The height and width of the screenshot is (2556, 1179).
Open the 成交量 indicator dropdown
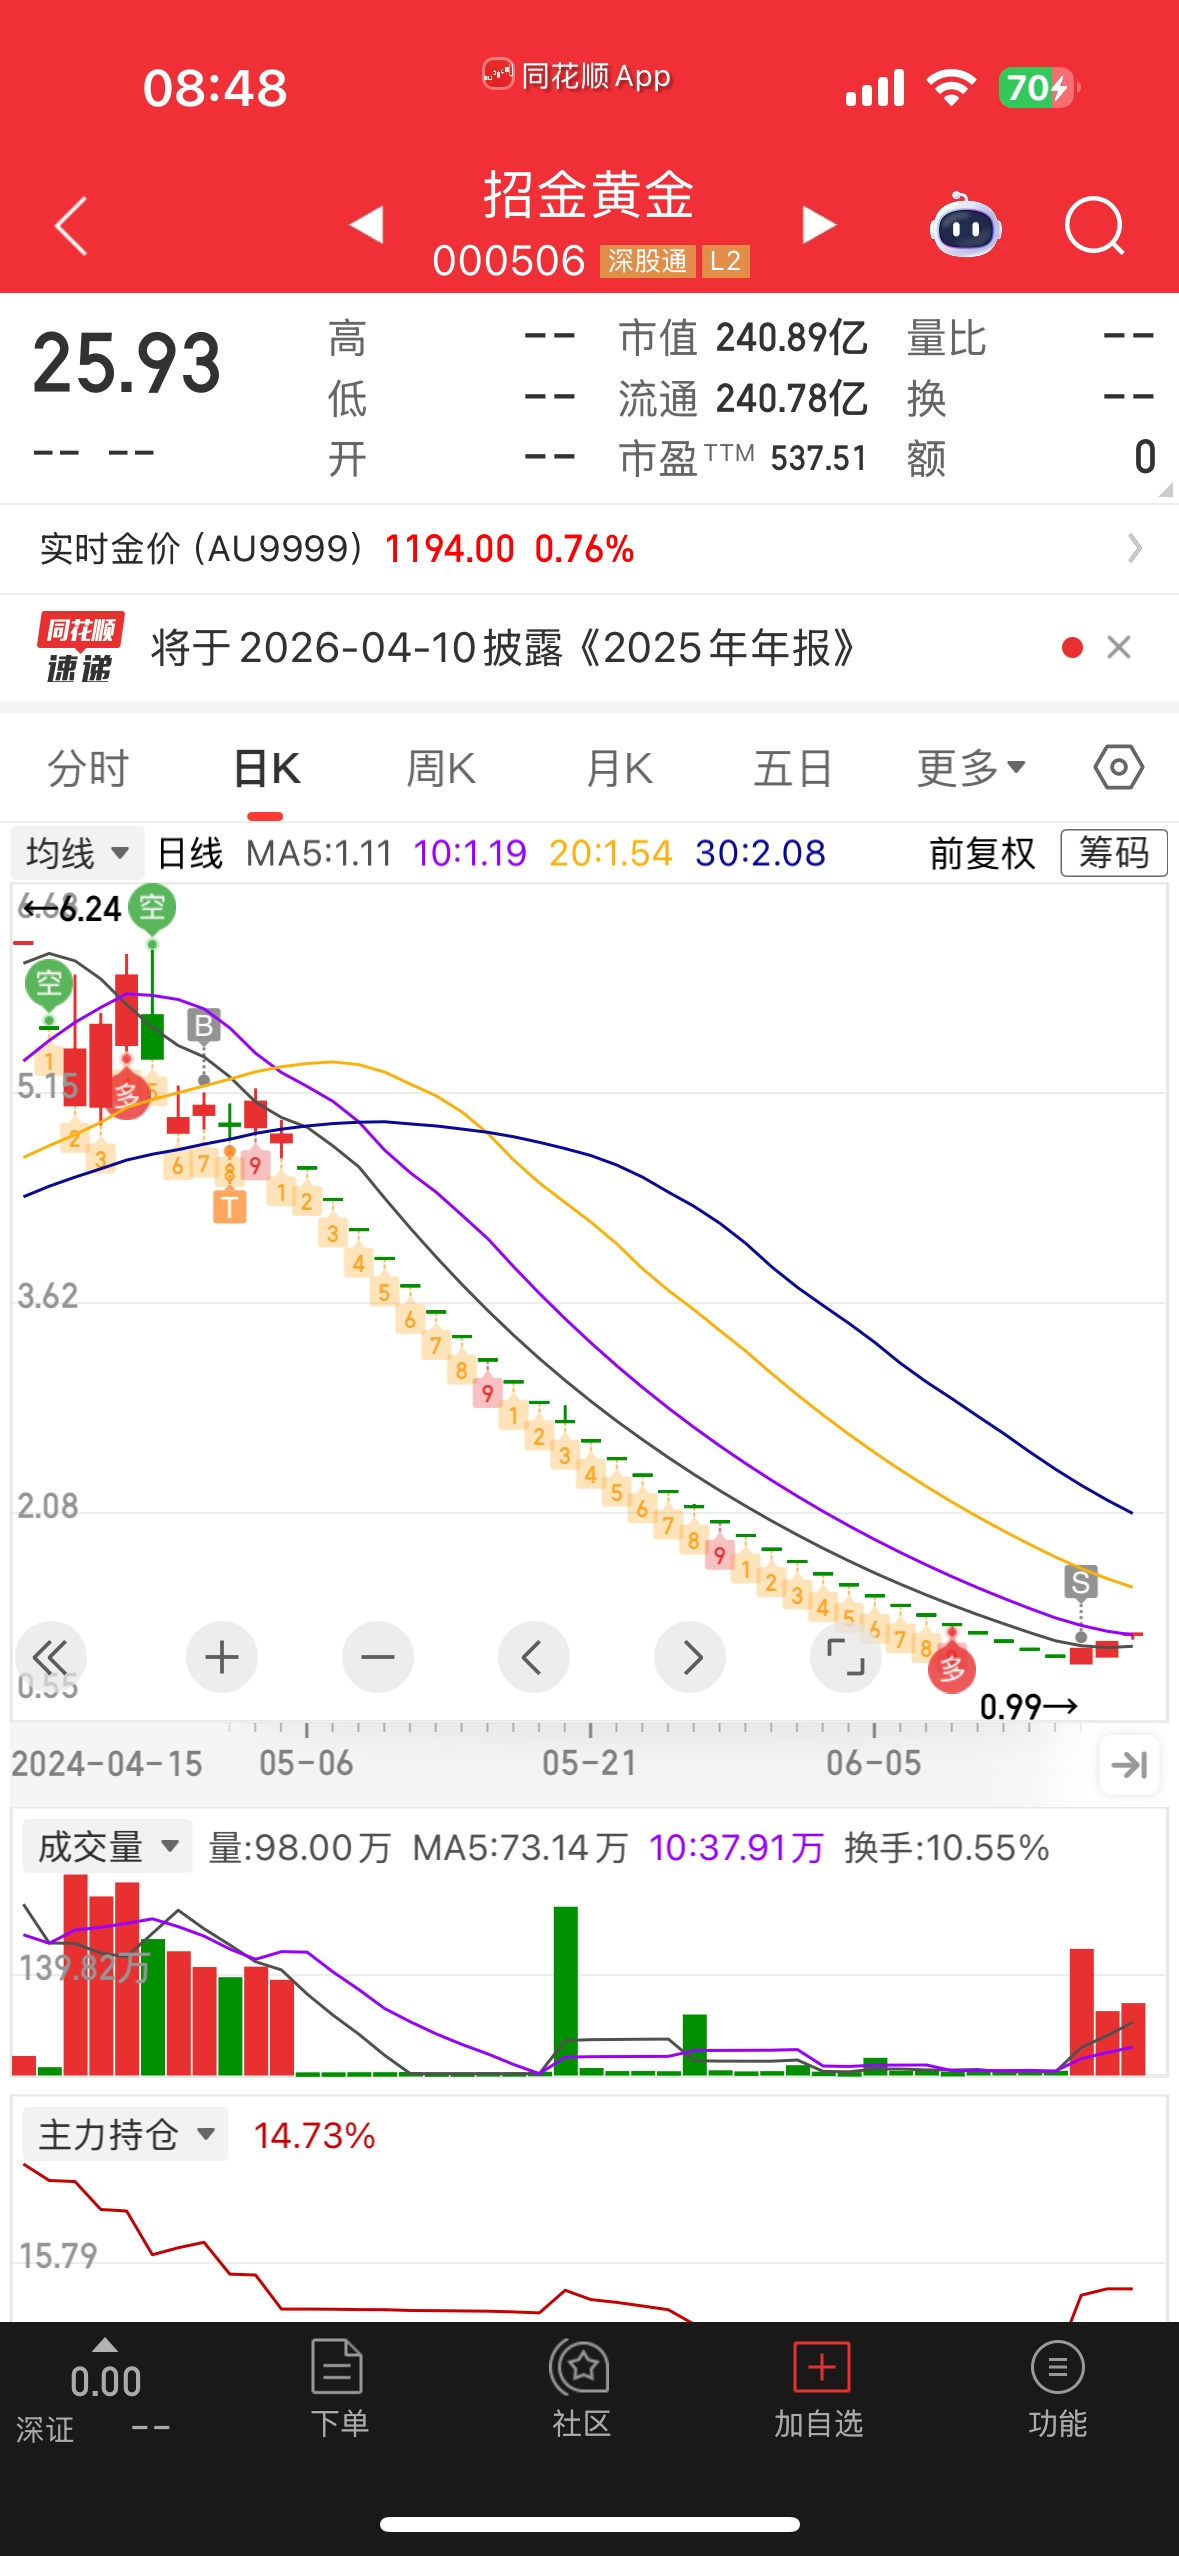(105, 1847)
